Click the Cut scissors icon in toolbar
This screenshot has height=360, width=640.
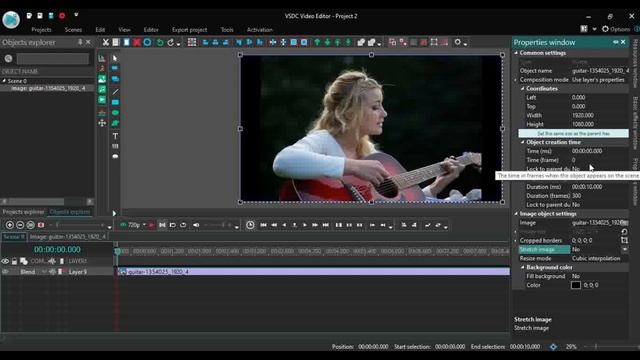pos(106,42)
